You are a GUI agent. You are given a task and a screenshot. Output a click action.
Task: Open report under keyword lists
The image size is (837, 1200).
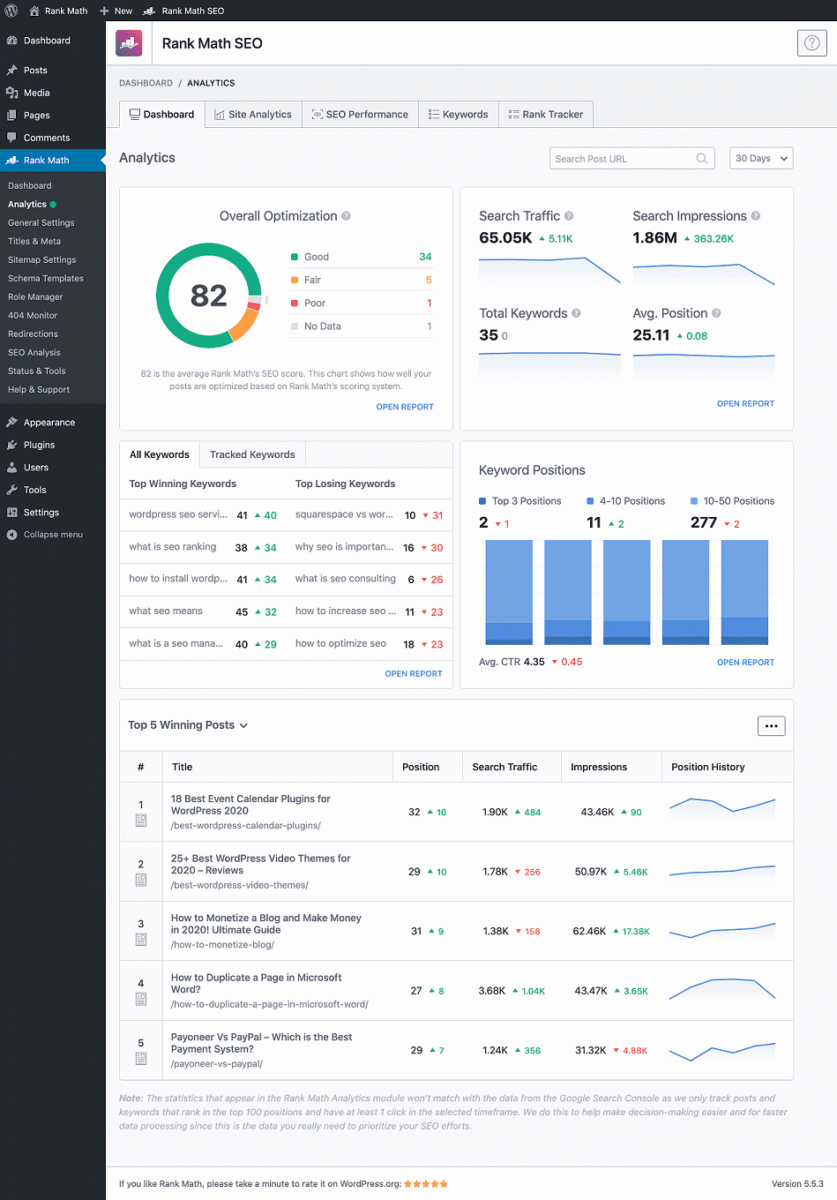pos(413,674)
